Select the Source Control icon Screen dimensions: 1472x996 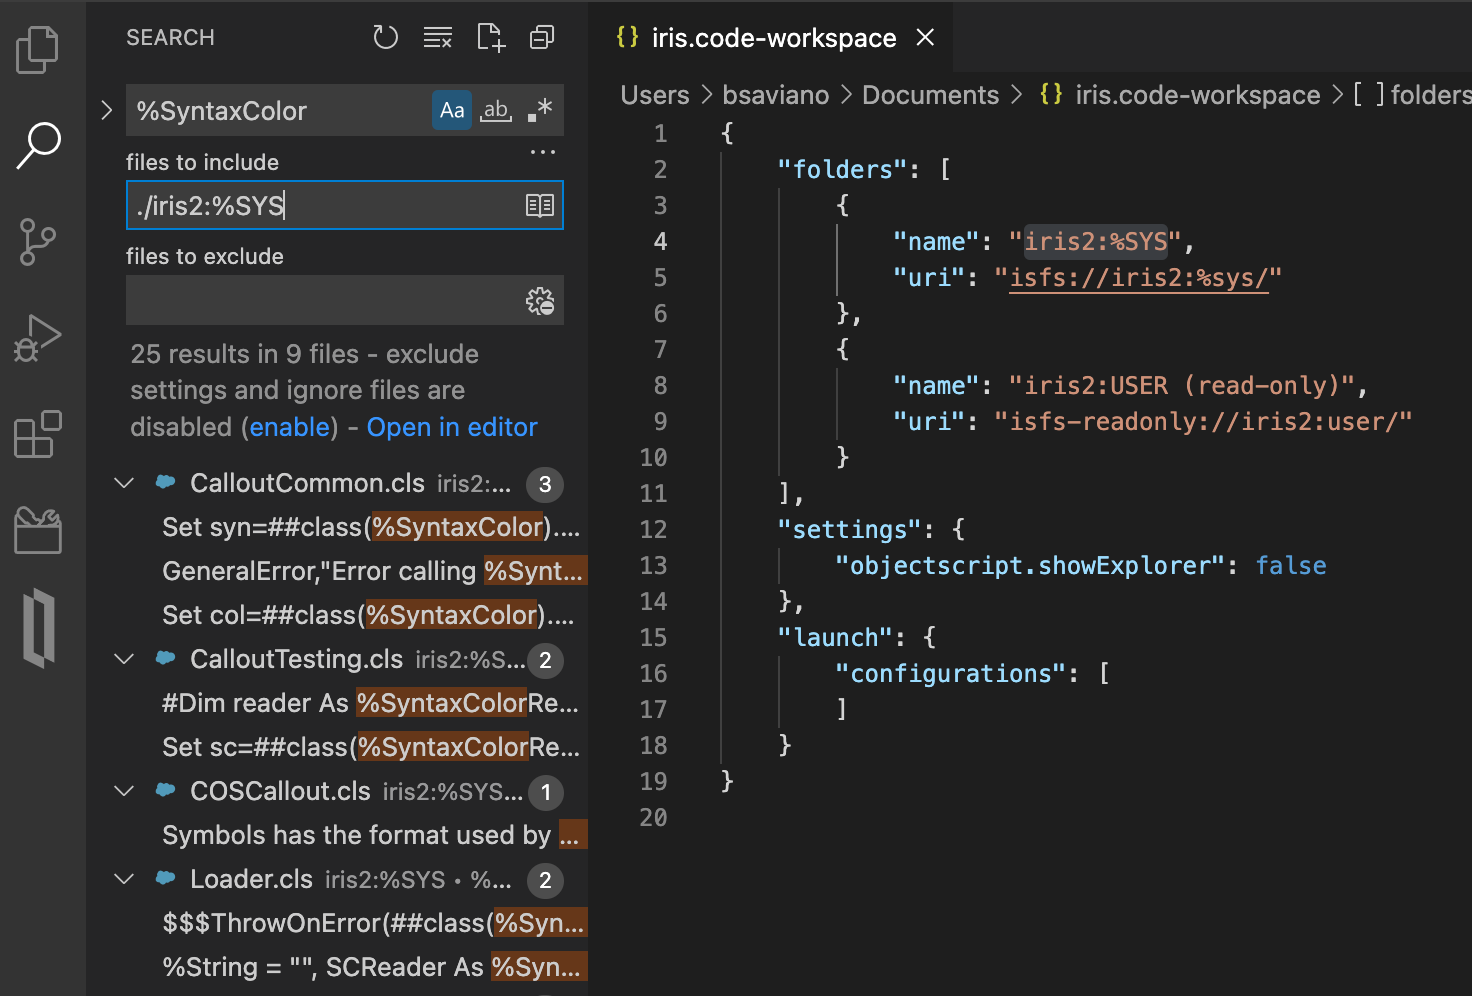37,241
